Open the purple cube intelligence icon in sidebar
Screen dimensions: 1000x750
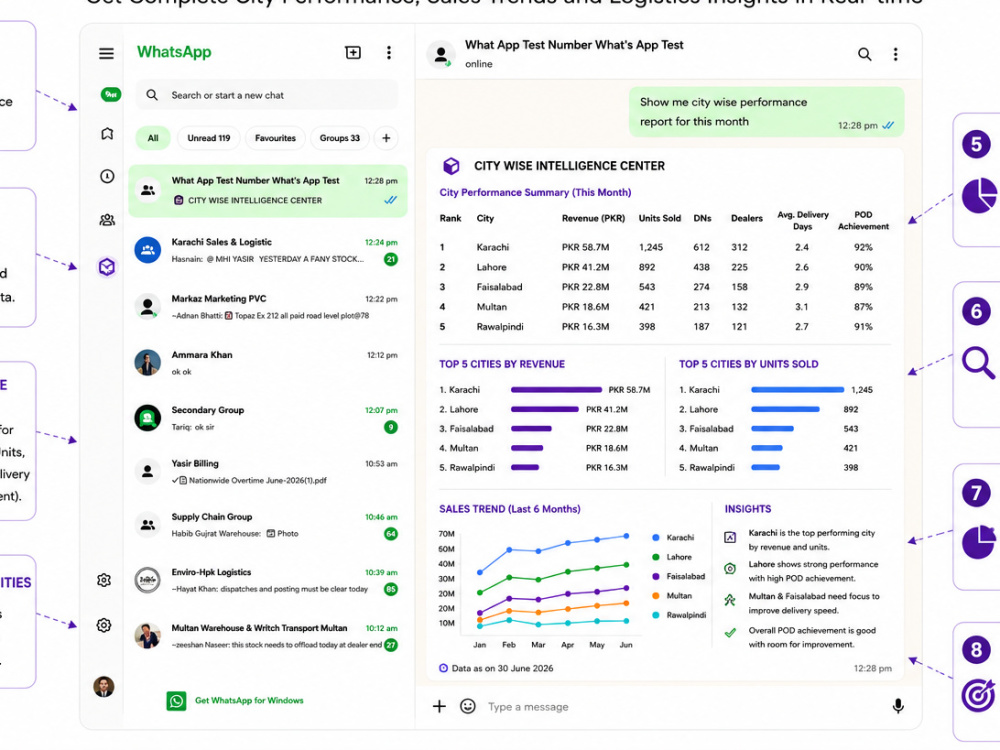click(107, 267)
